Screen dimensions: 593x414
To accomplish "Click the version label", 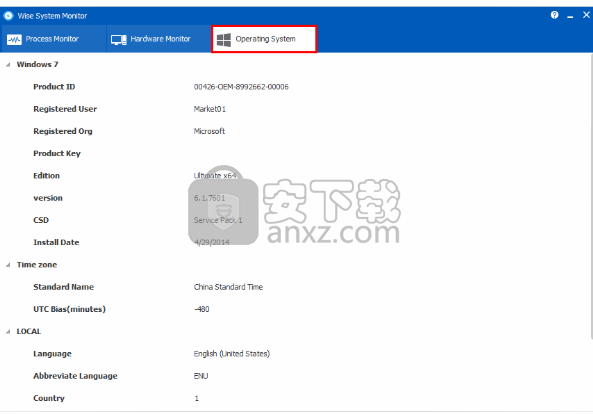I will 48,198.
